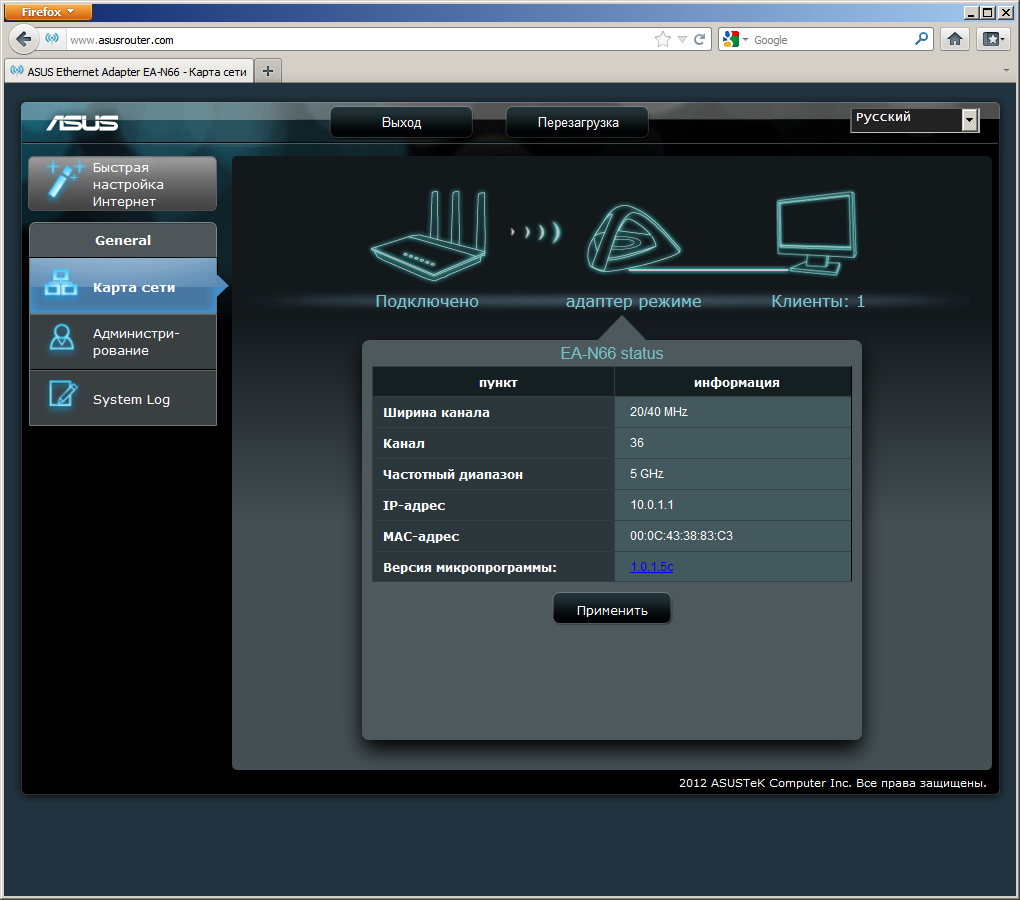This screenshot has height=900, width=1020.
Task: Click the router antenna icon
Action: point(429,235)
